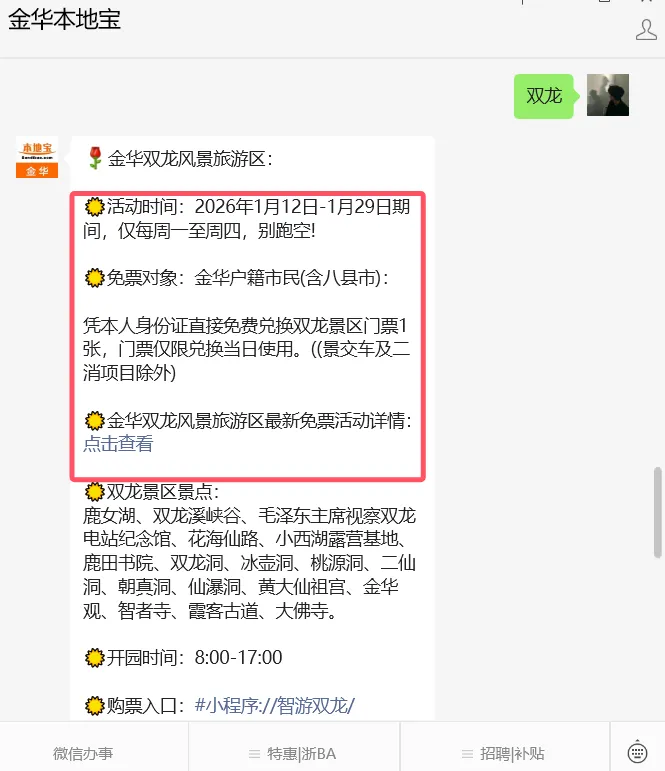
Task: Expand the list icon beside 招聘|补贴
Action: coord(467,754)
